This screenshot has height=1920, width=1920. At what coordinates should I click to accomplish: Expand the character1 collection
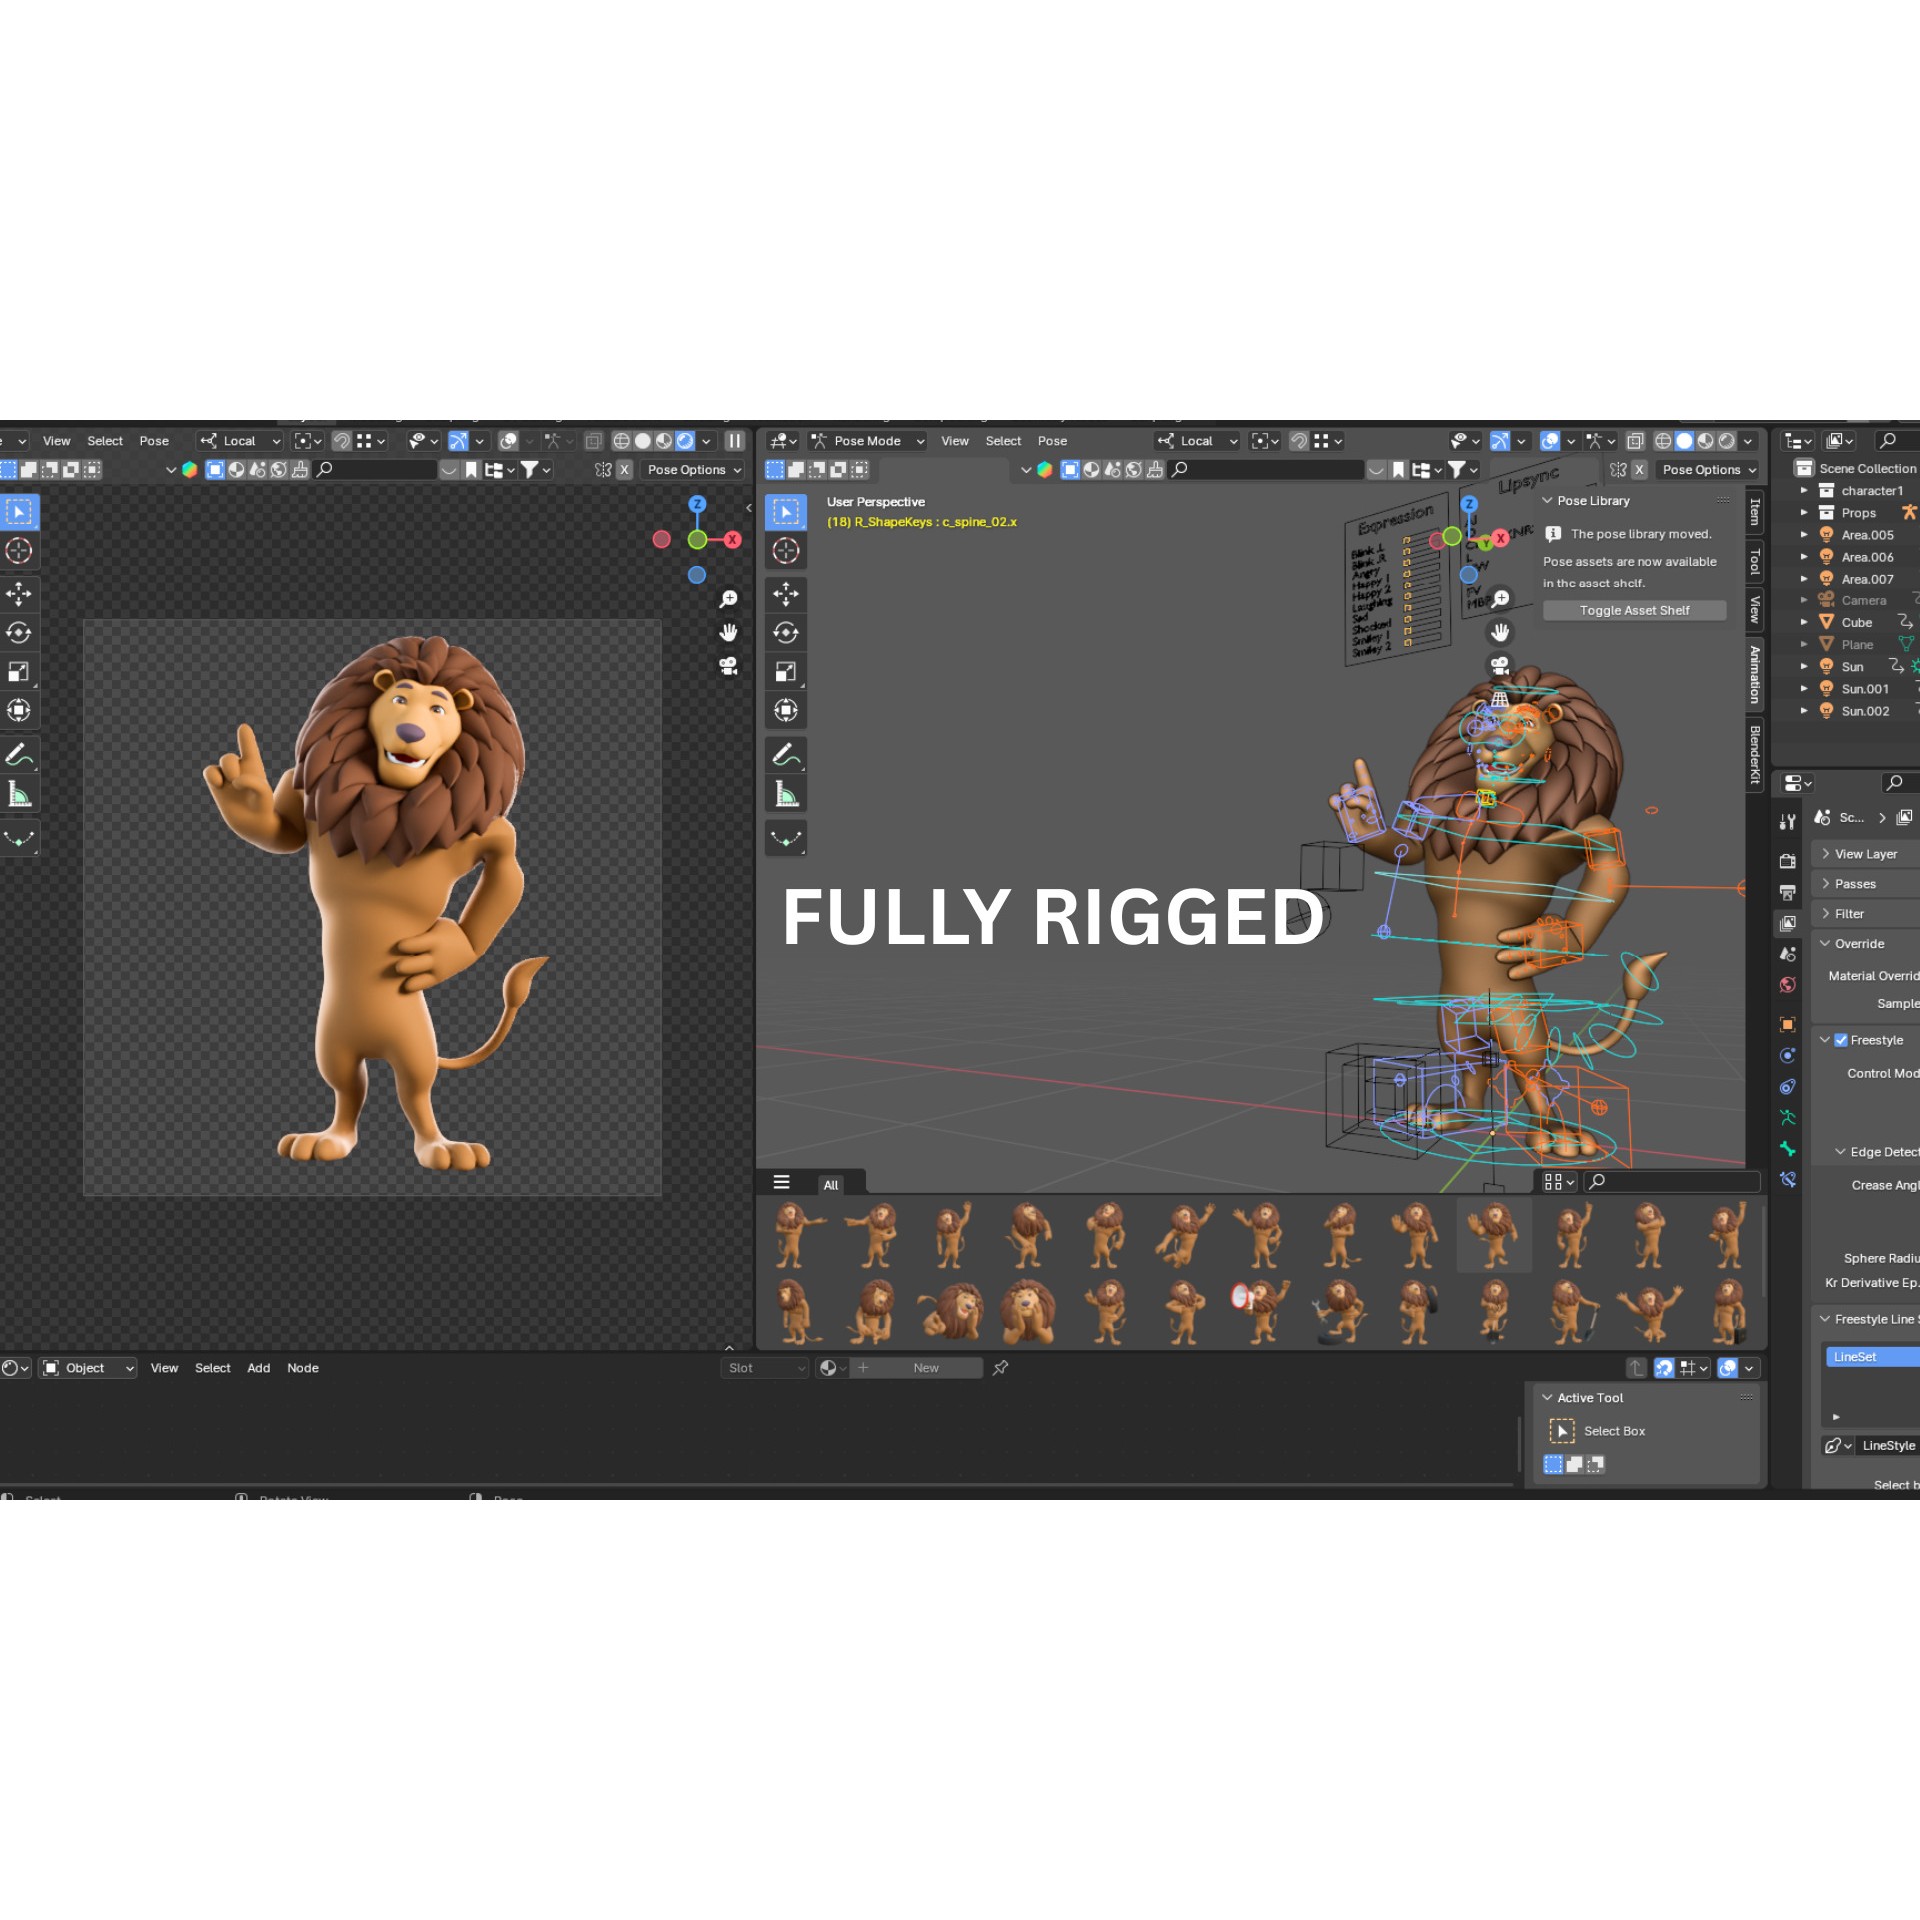coord(1805,490)
